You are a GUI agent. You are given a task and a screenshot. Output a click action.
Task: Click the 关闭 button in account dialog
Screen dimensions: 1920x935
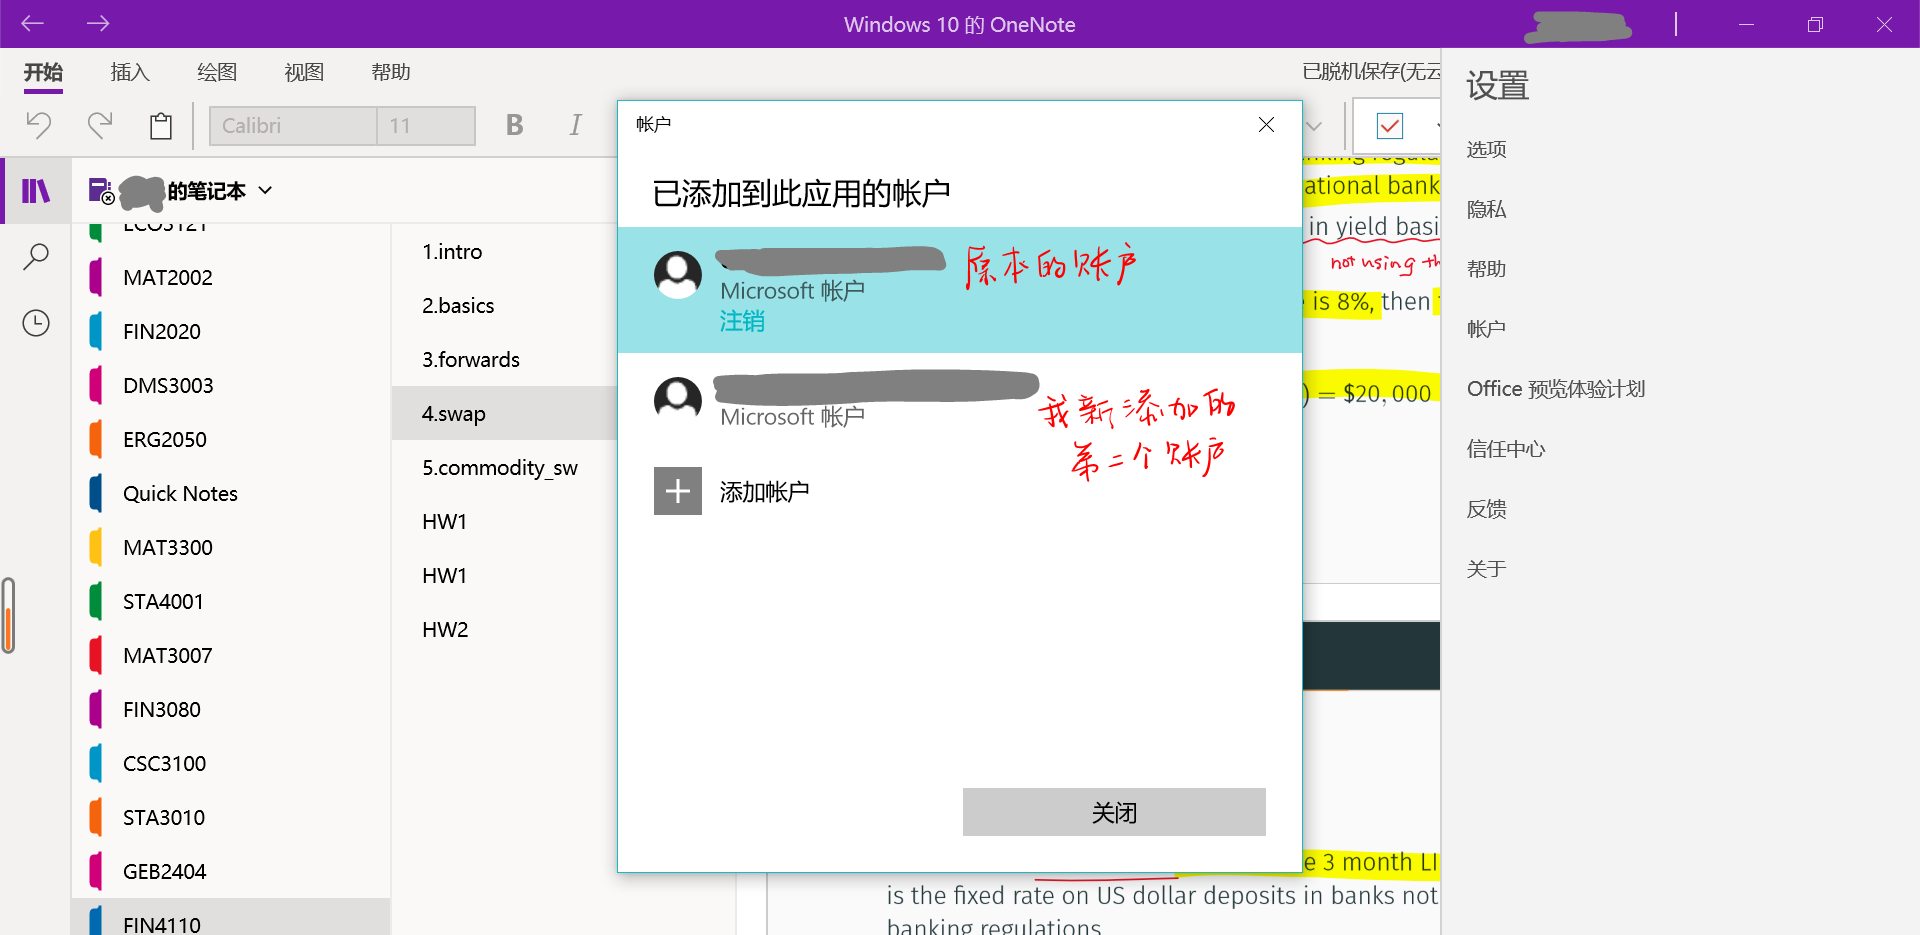[x=1114, y=812]
